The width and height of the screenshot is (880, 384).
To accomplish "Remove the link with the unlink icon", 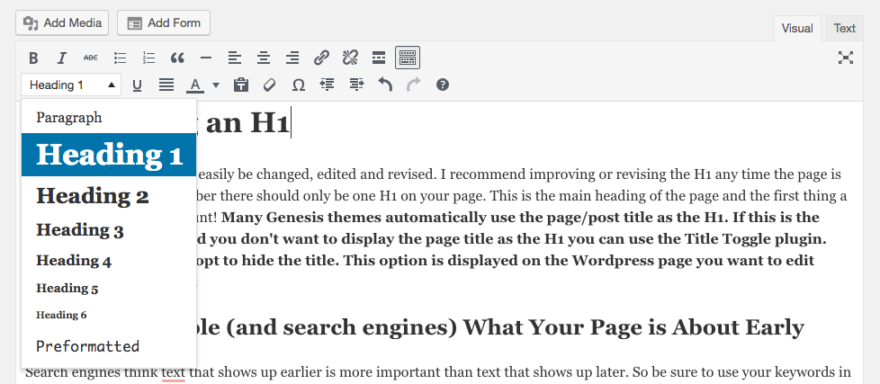I will [x=350, y=58].
